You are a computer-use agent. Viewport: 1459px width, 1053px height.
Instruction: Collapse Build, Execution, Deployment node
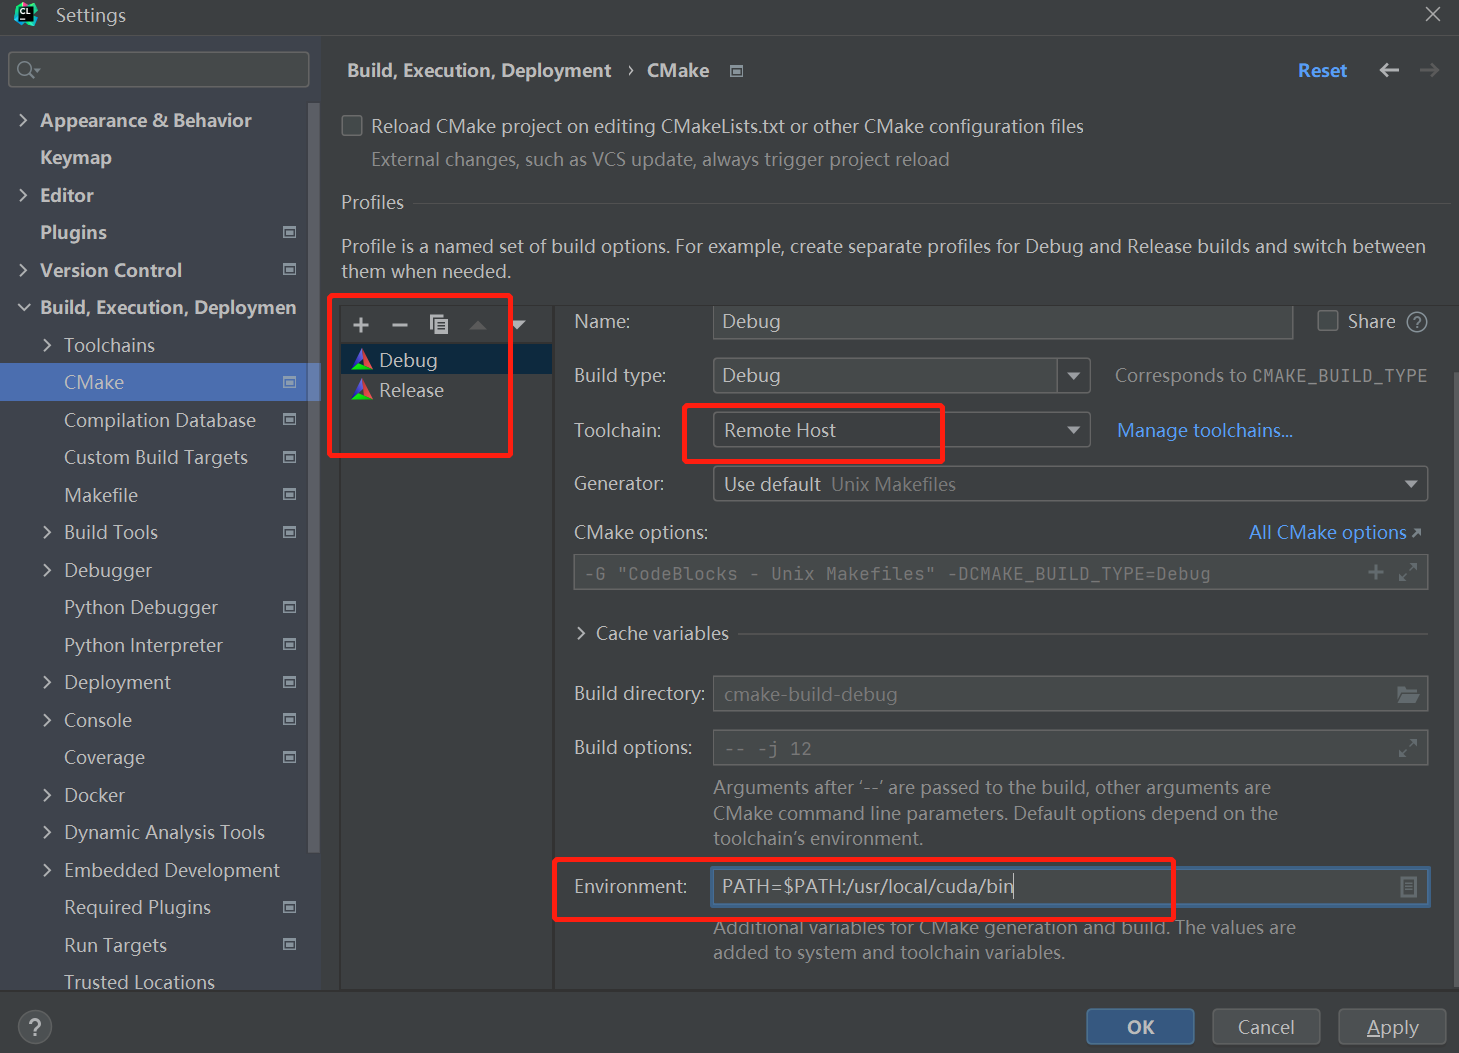point(23,307)
